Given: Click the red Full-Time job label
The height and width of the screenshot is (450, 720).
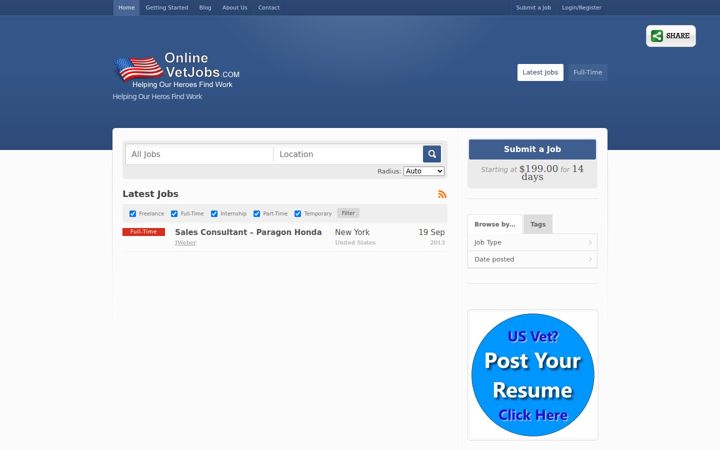Looking at the screenshot, I should (143, 232).
